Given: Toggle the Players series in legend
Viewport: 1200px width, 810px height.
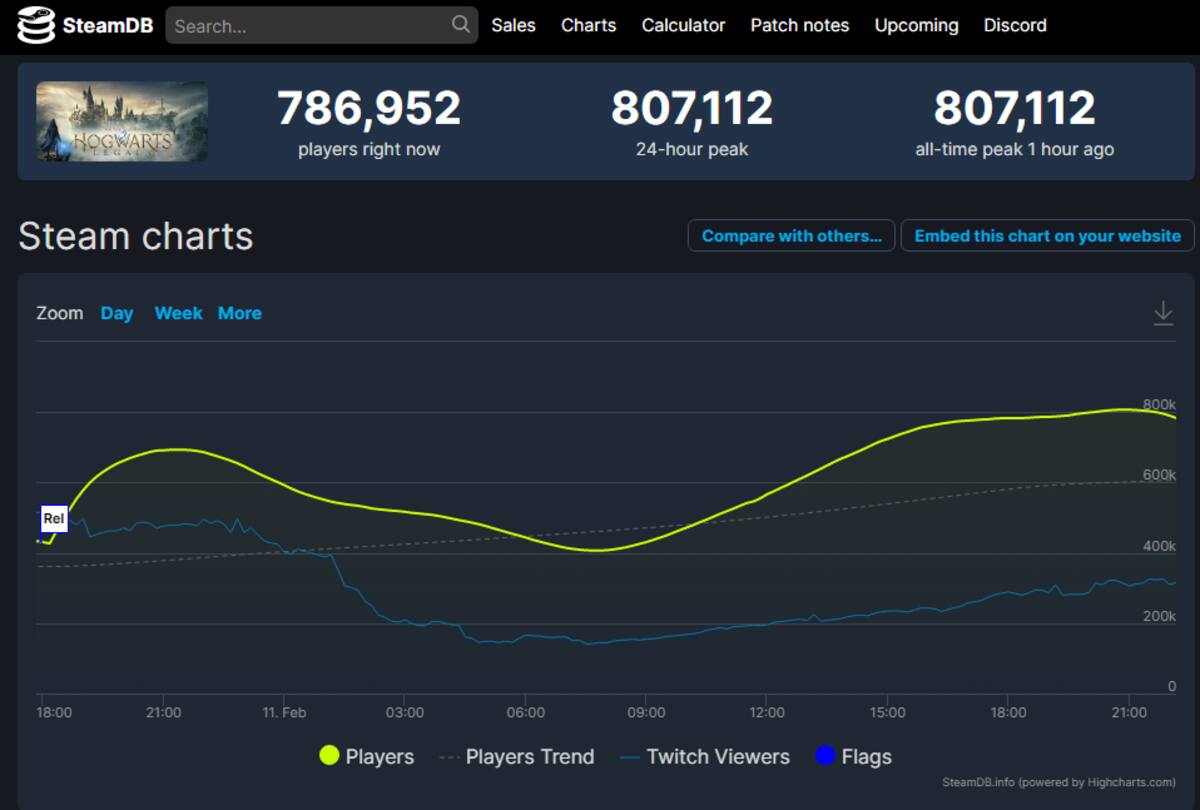Looking at the screenshot, I should 366,757.
